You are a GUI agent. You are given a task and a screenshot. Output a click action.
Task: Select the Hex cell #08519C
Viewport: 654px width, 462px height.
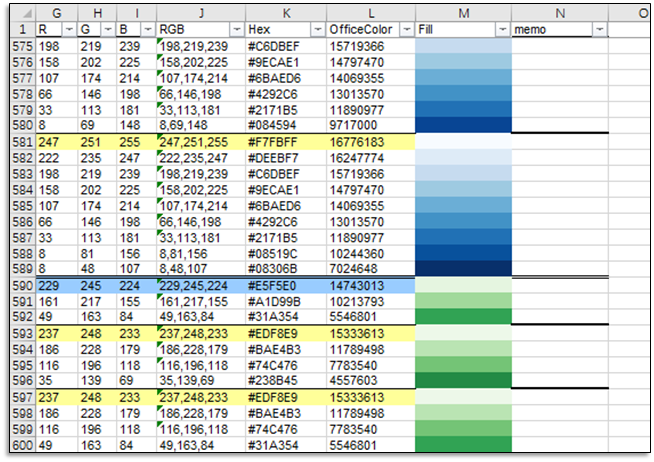(x=286, y=254)
